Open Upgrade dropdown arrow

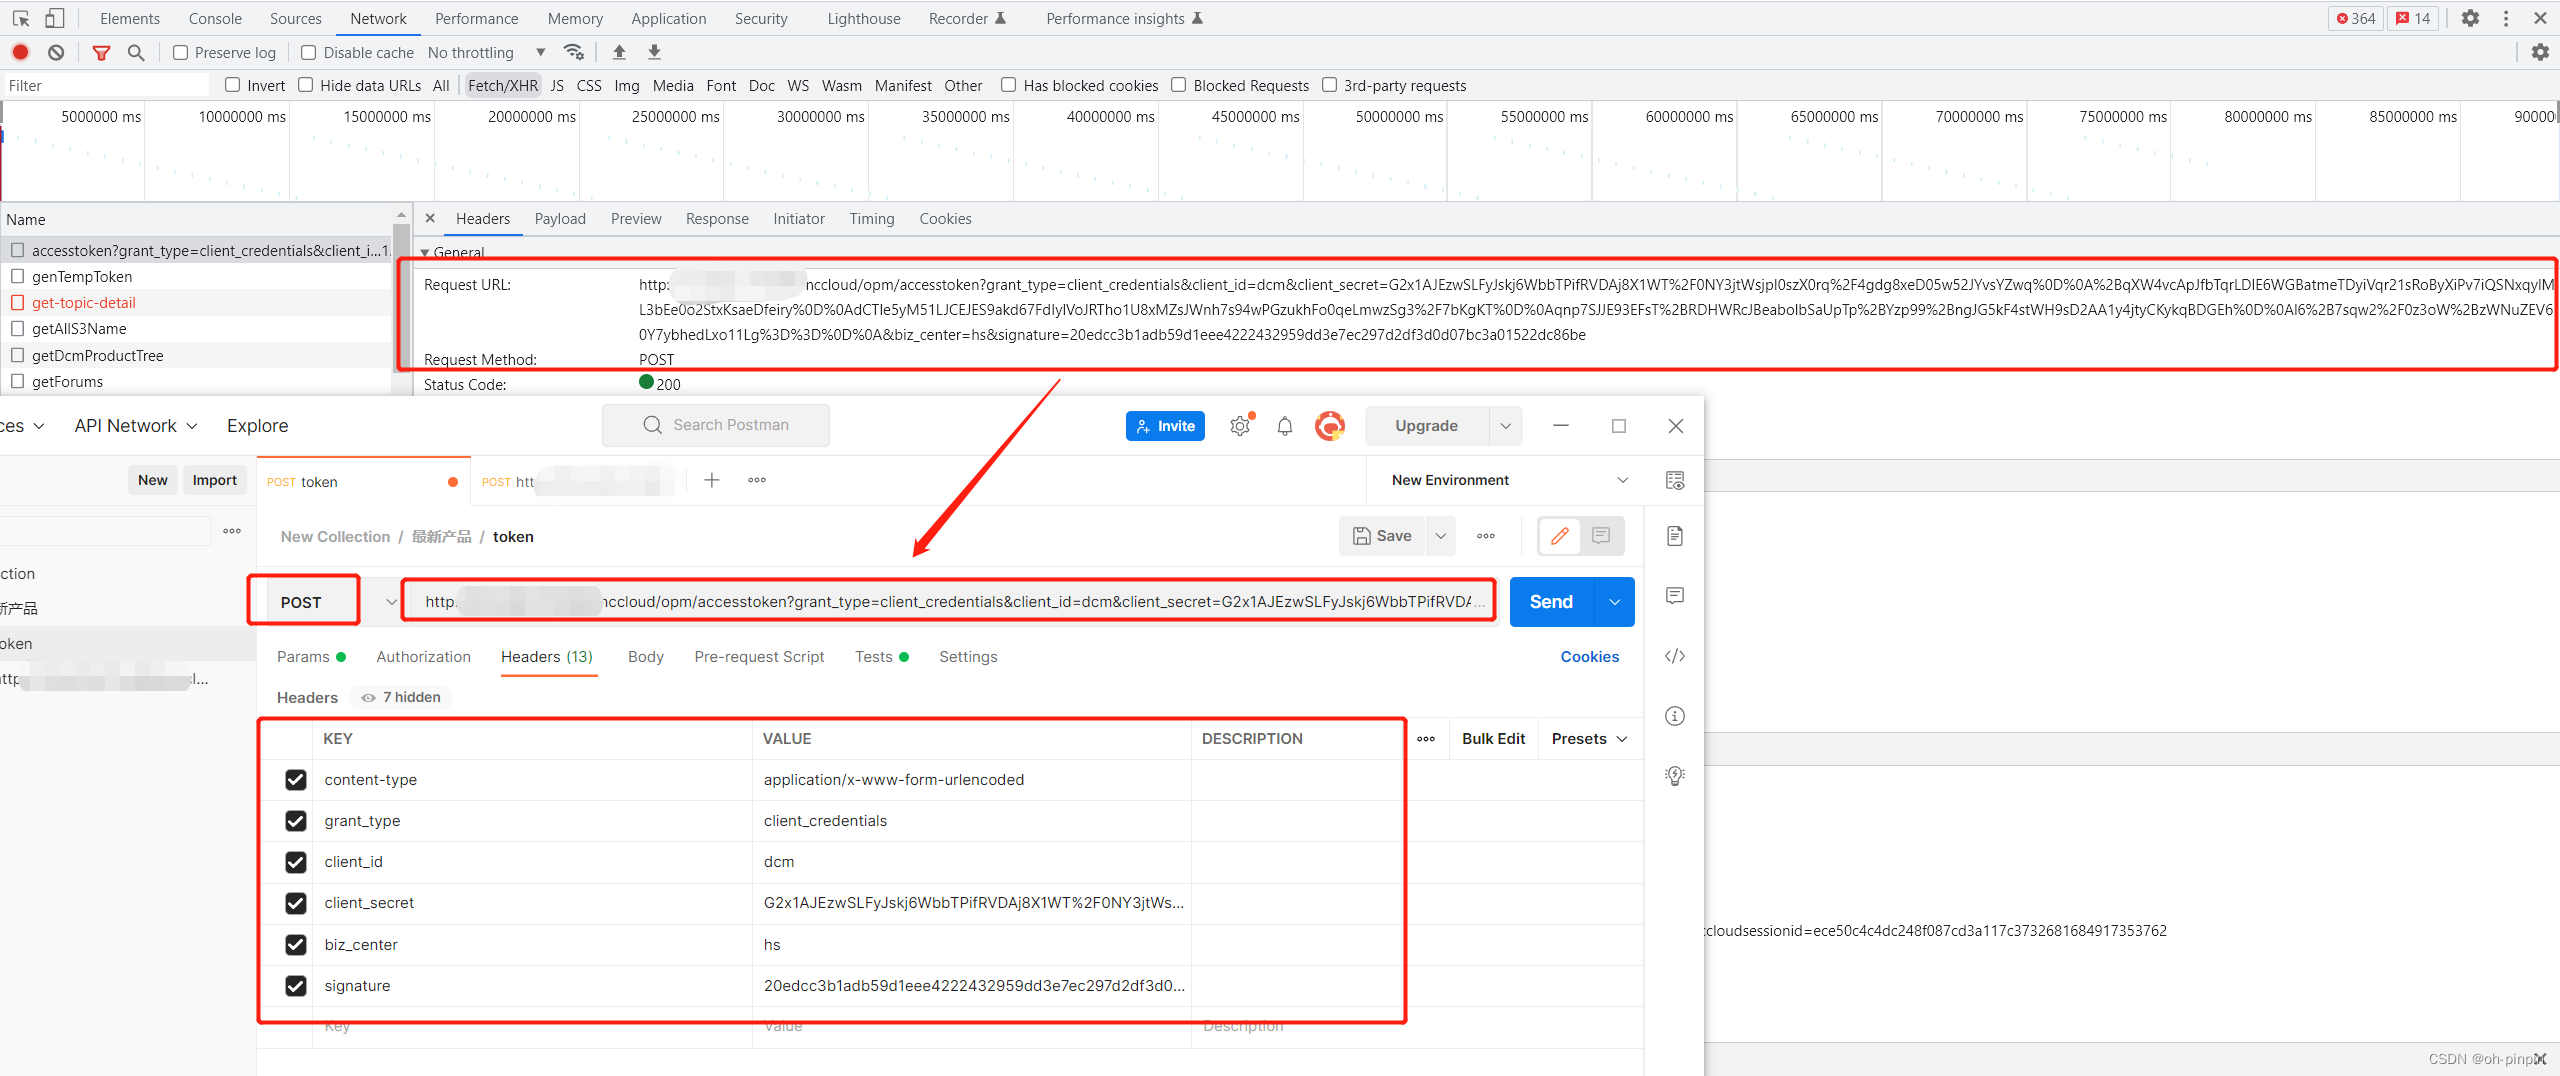tap(1505, 426)
